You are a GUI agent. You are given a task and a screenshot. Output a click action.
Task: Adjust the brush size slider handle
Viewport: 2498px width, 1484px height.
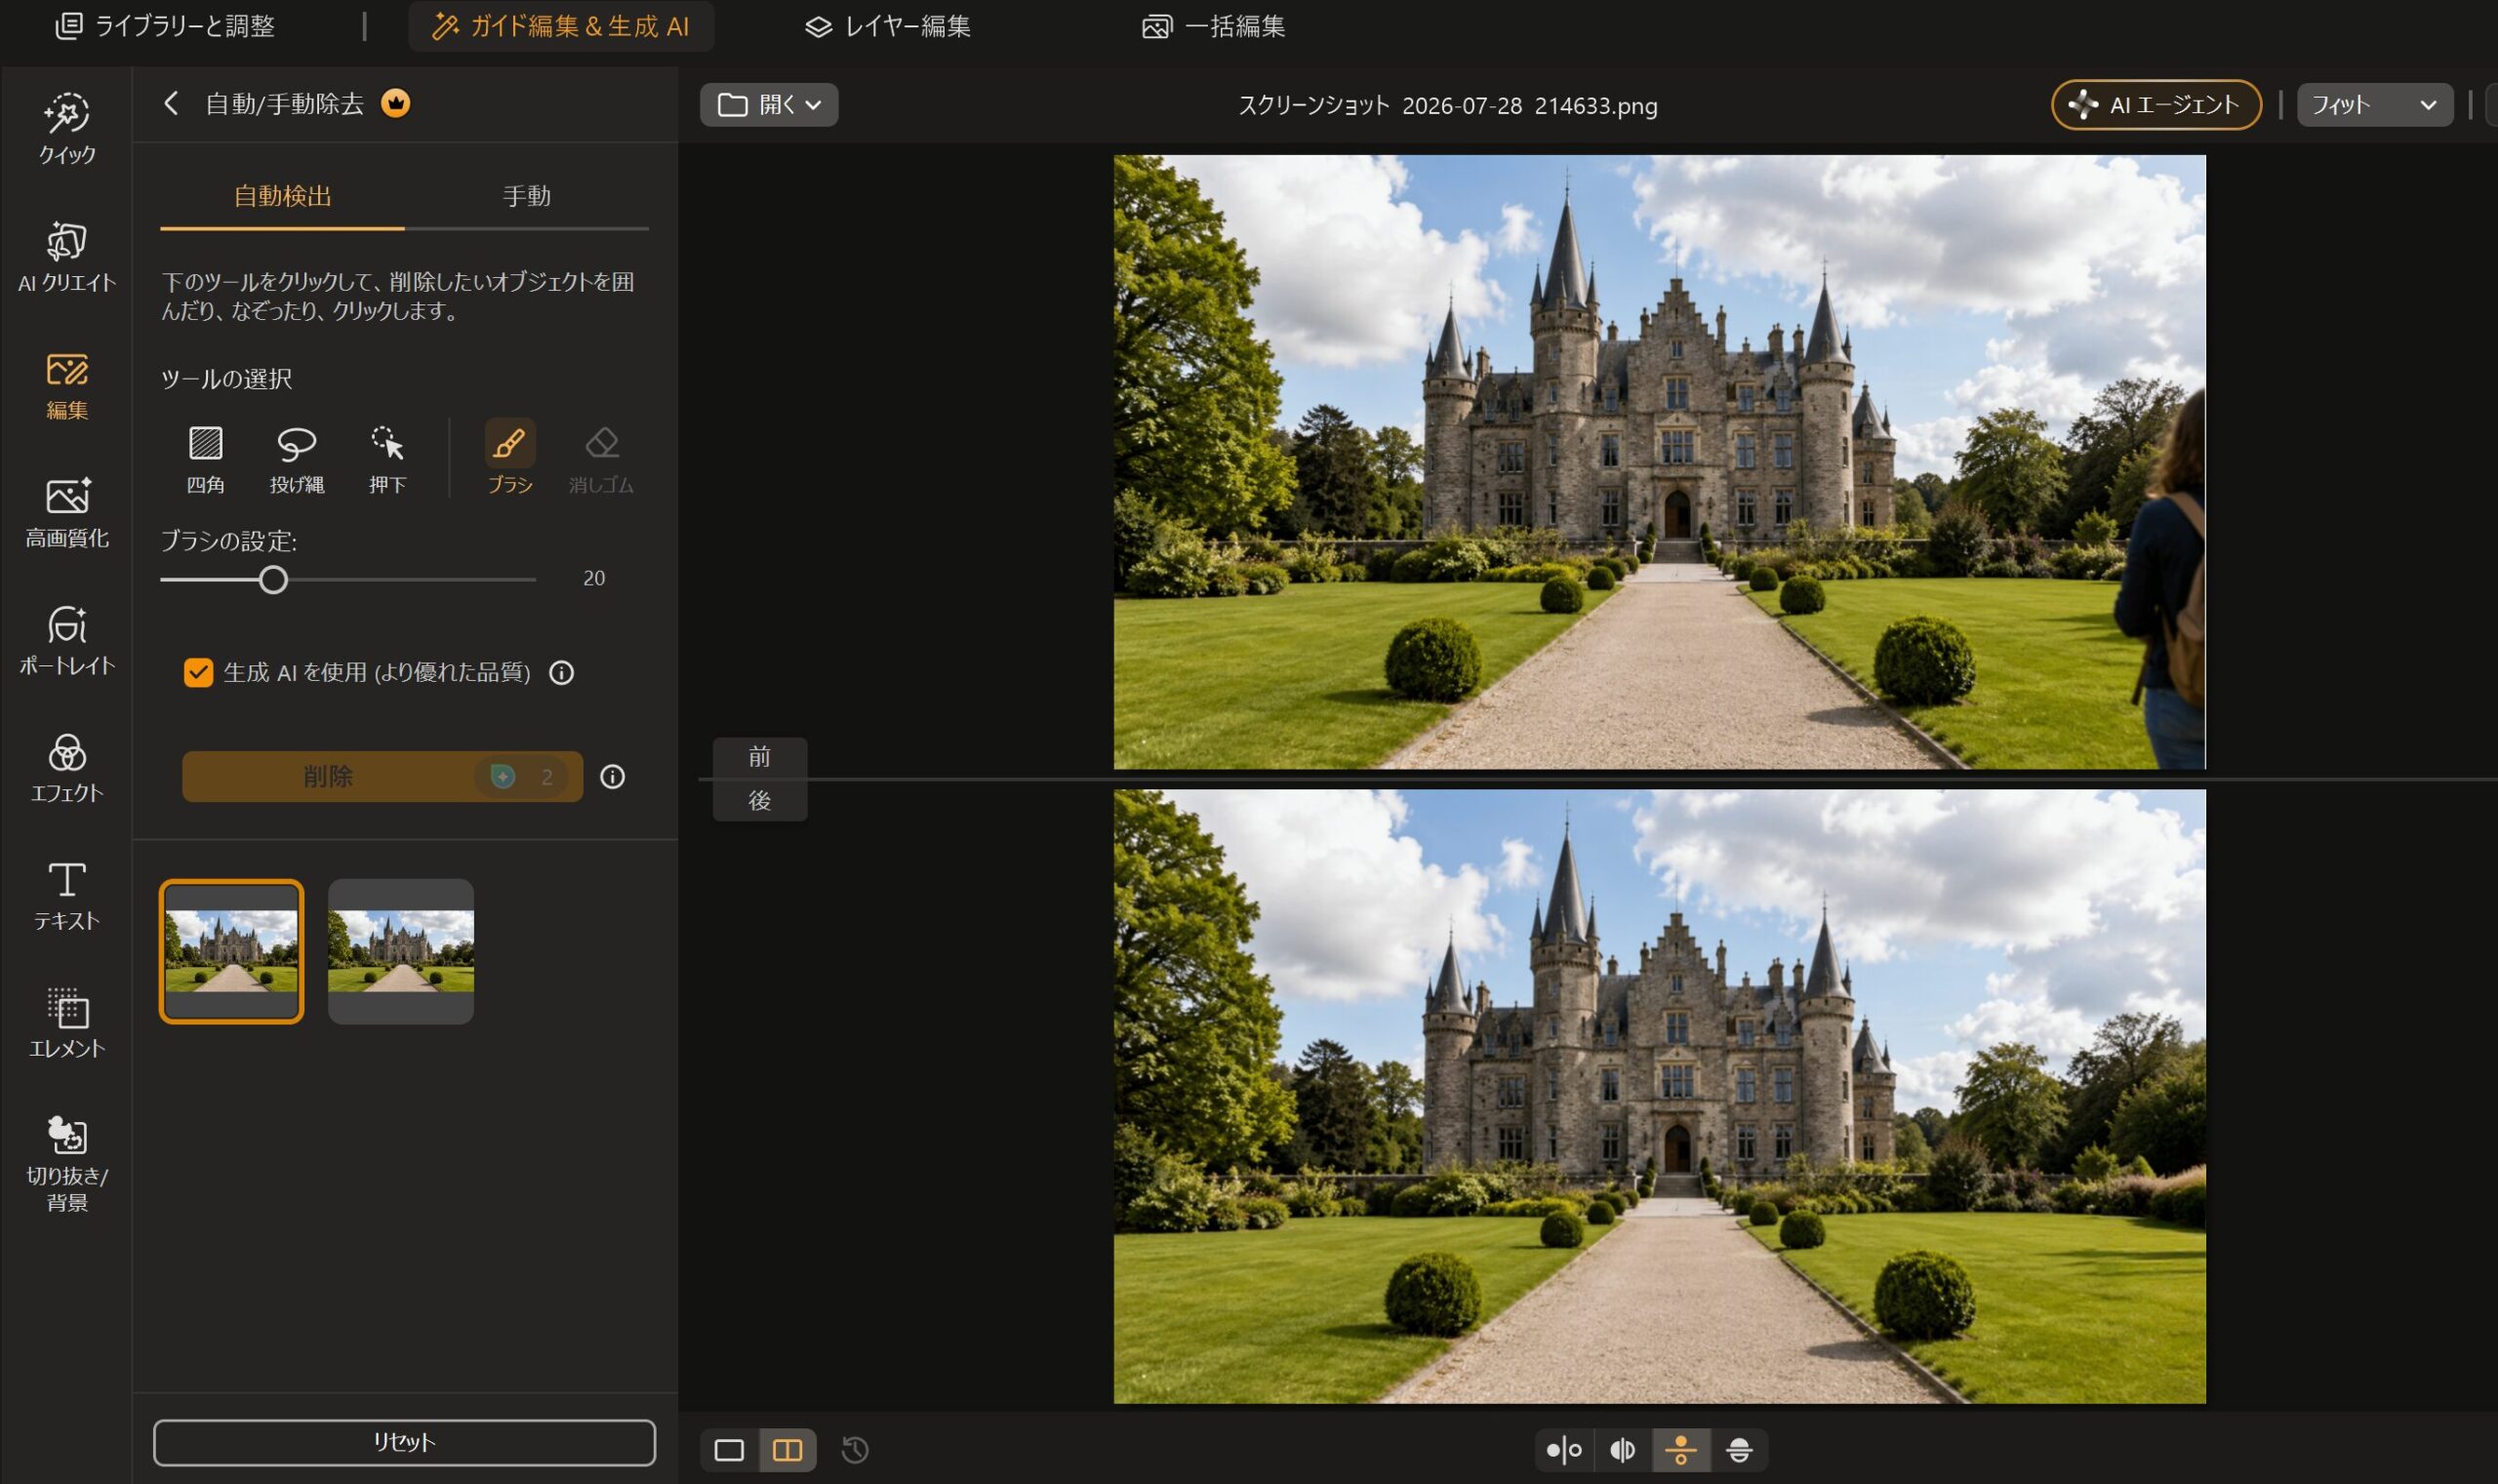click(273, 580)
